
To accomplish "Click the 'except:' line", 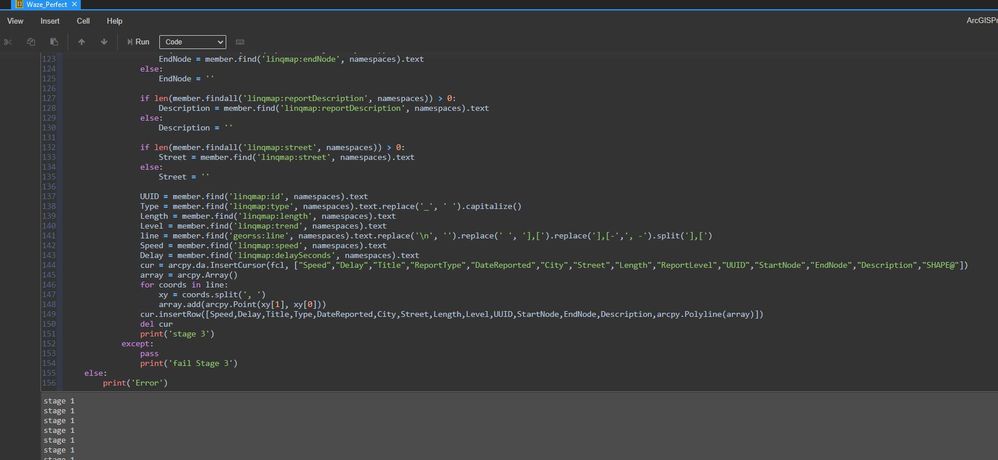I will [x=137, y=344].
